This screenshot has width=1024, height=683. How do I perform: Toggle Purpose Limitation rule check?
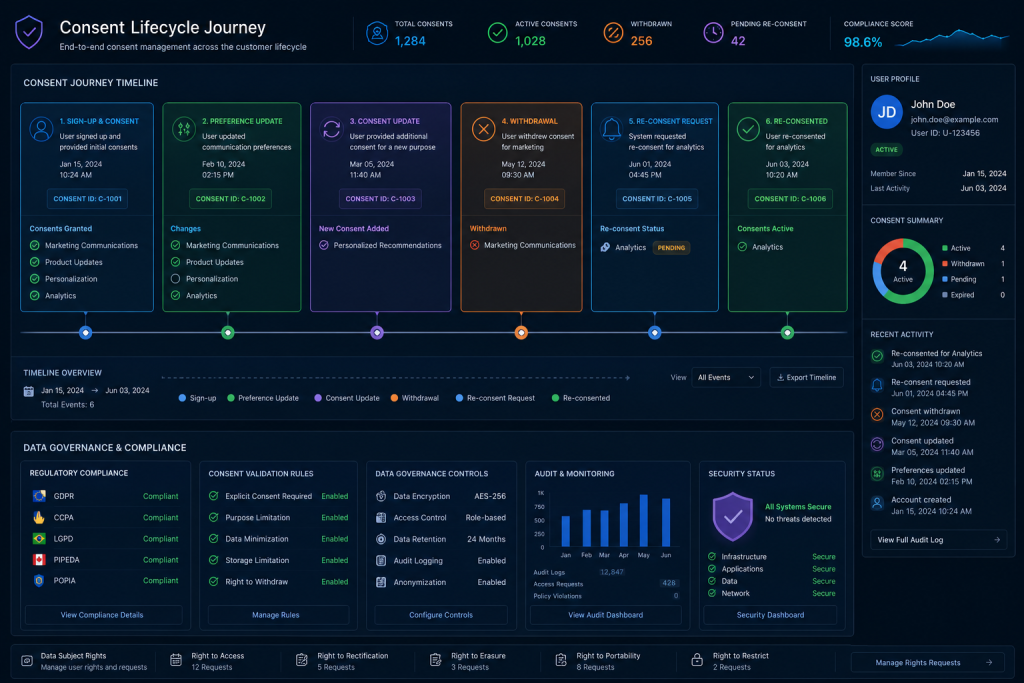click(x=214, y=518)
